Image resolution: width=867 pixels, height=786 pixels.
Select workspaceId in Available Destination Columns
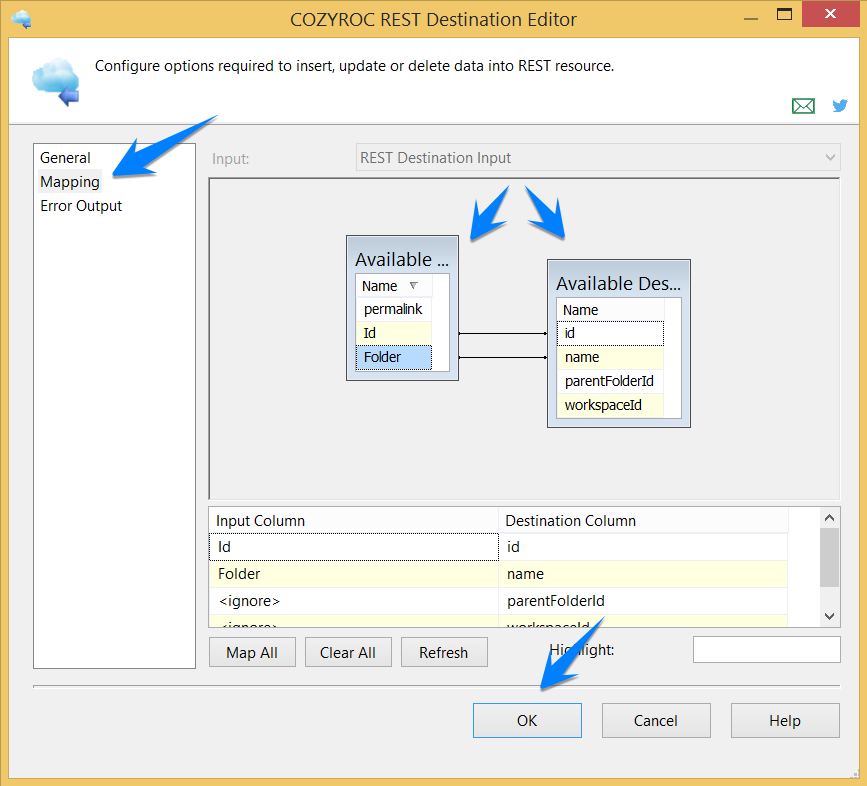tap(610, 405)
